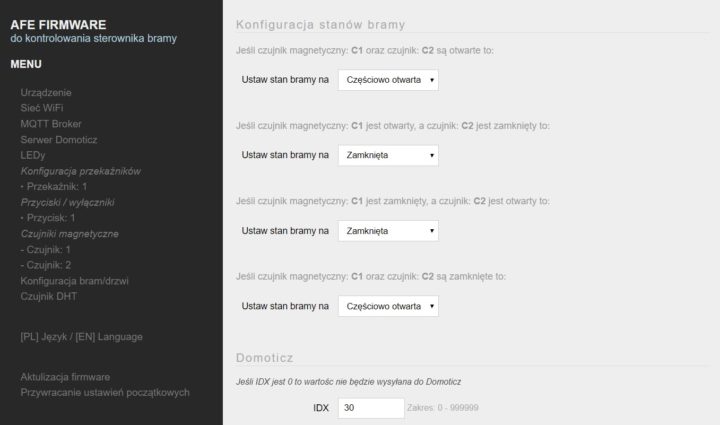Screen dimensions: 720x425
Task: Open Konfiguracja bram/drzwi page
Action: [74, 281]
